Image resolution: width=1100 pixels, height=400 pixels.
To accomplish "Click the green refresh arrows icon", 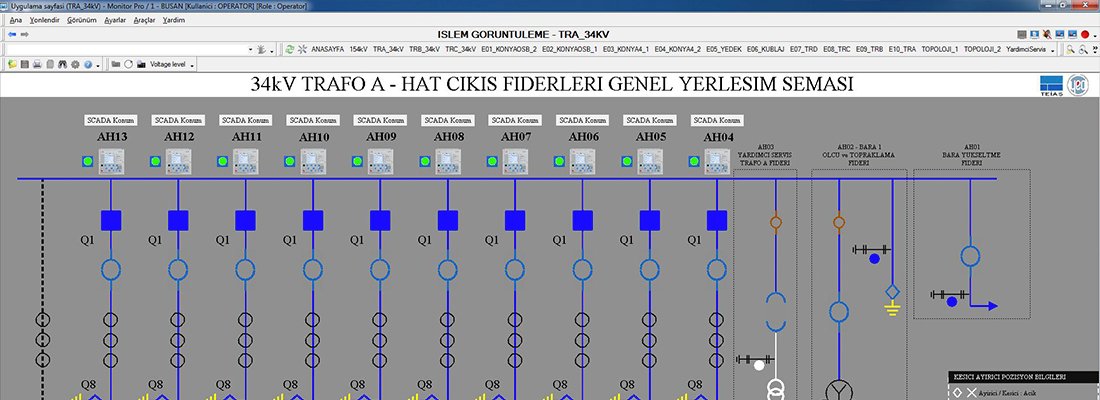I will coord(290,49).
